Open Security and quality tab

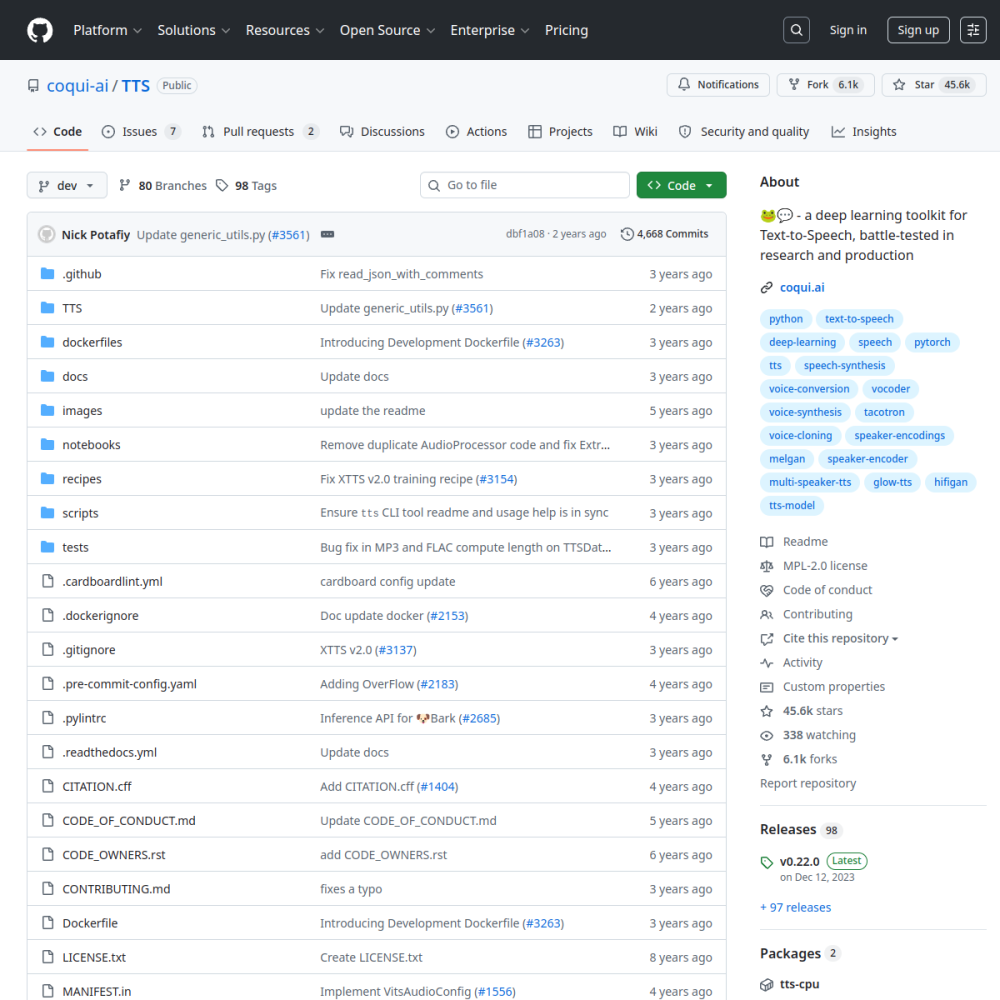(x=744, y=132)
